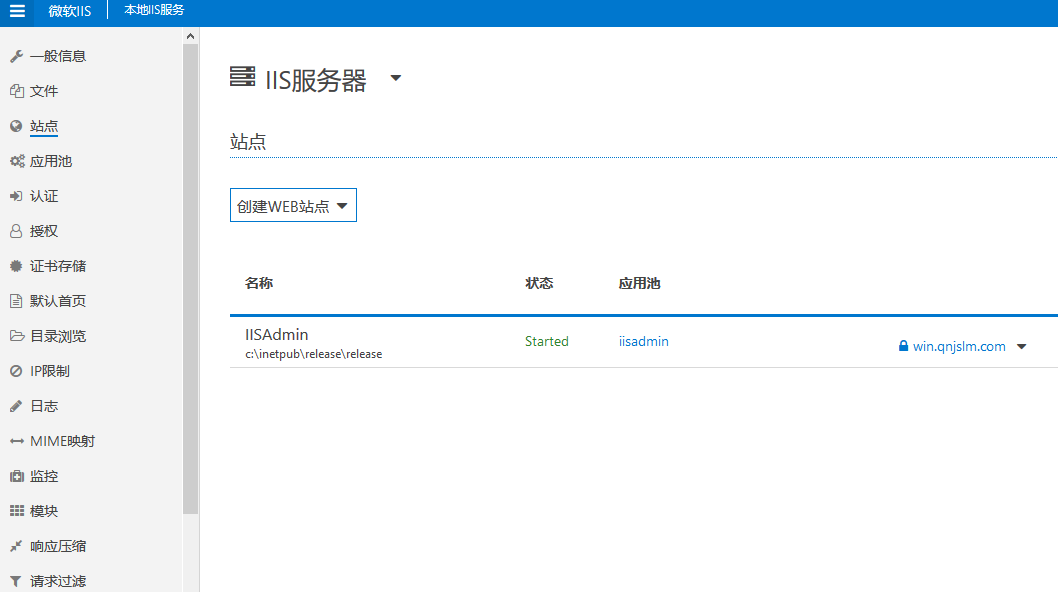Viewport: 1058px width, 592px height.
Task: Click the gears icon beside 应用池
Action: pyautogui.click(x=17, y=161)
